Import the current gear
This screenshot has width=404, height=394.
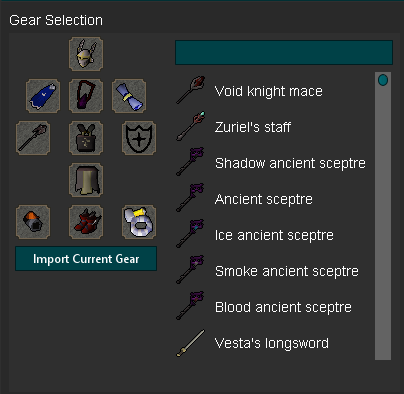[x=86, y=259]
